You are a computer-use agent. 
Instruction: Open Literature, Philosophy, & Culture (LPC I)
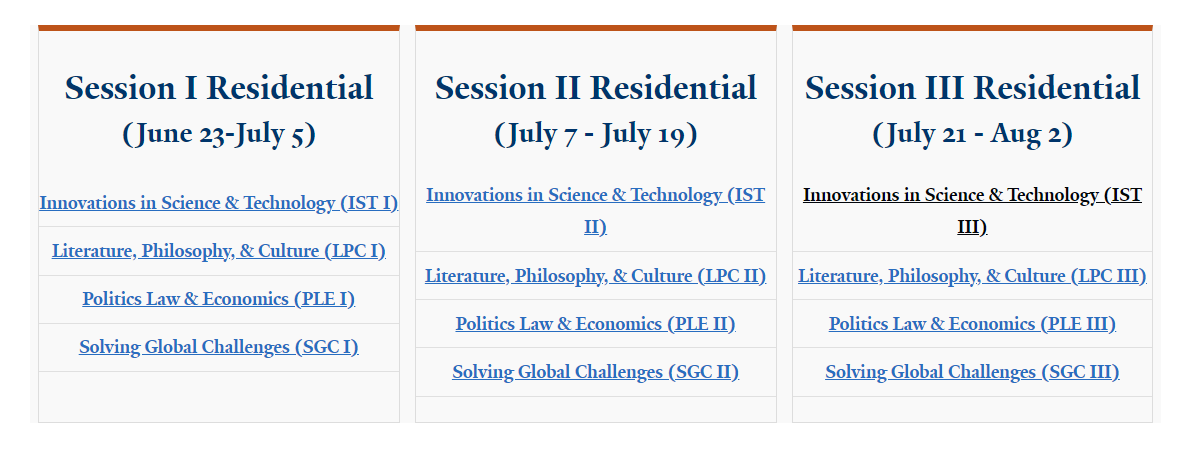click(218, 251)
